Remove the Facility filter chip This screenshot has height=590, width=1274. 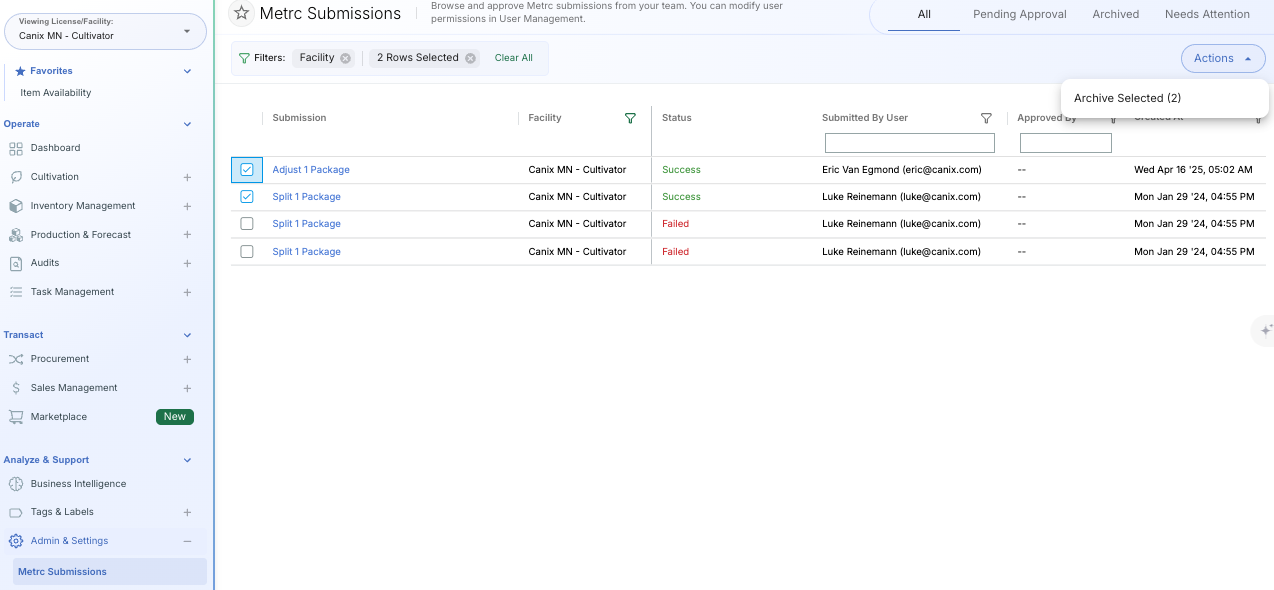(x=345, y=58)
